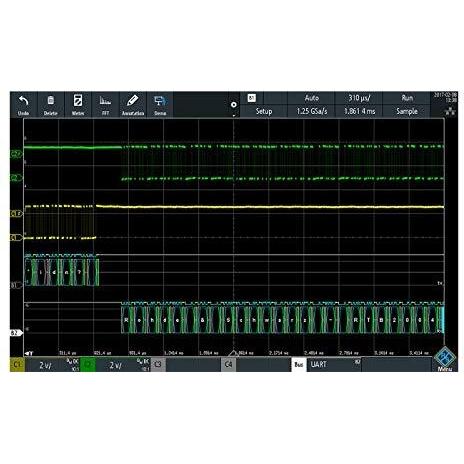Image resolution: width=464 pixels, height=464 pixels.
Task: Select the C2 green ground level marker
Action: 17,178
